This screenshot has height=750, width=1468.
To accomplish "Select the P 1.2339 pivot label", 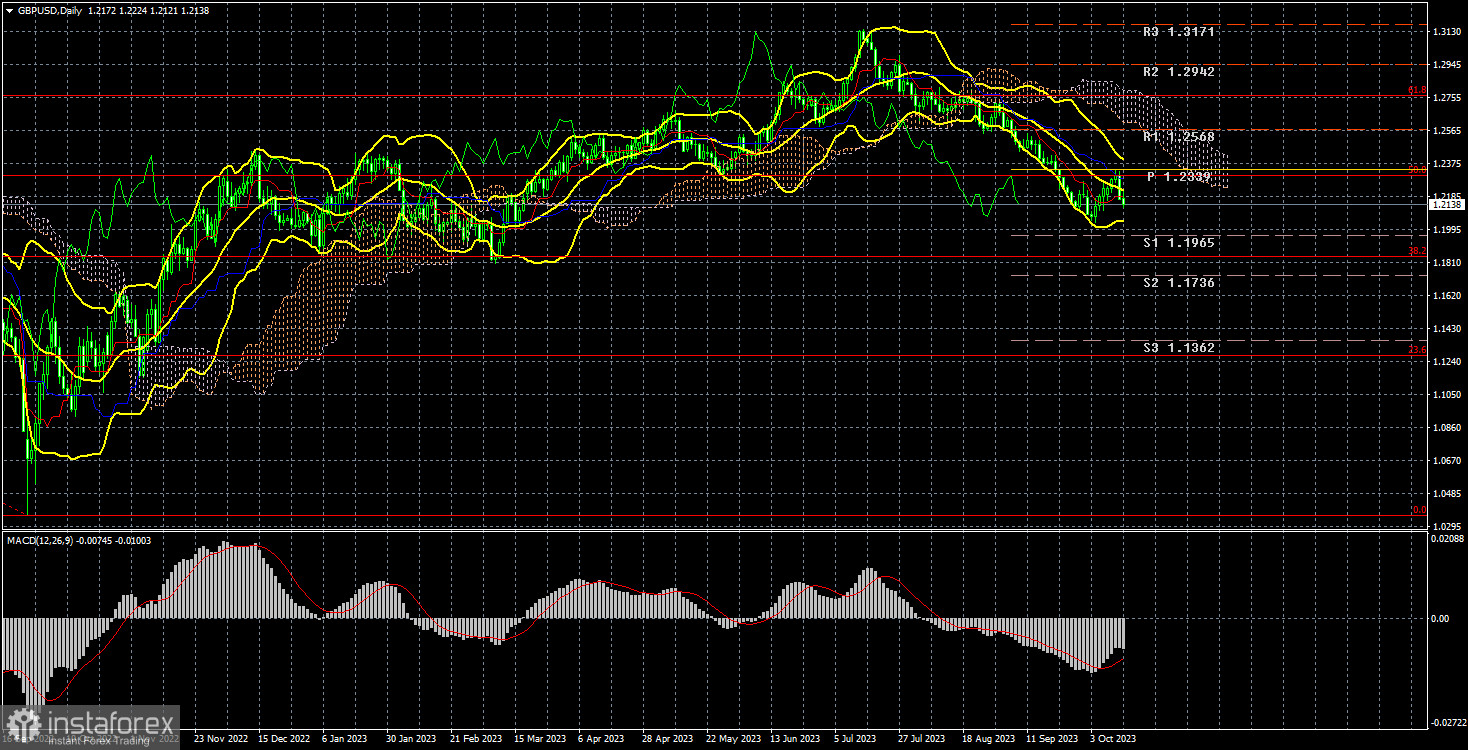I will tap(1179, 176).
